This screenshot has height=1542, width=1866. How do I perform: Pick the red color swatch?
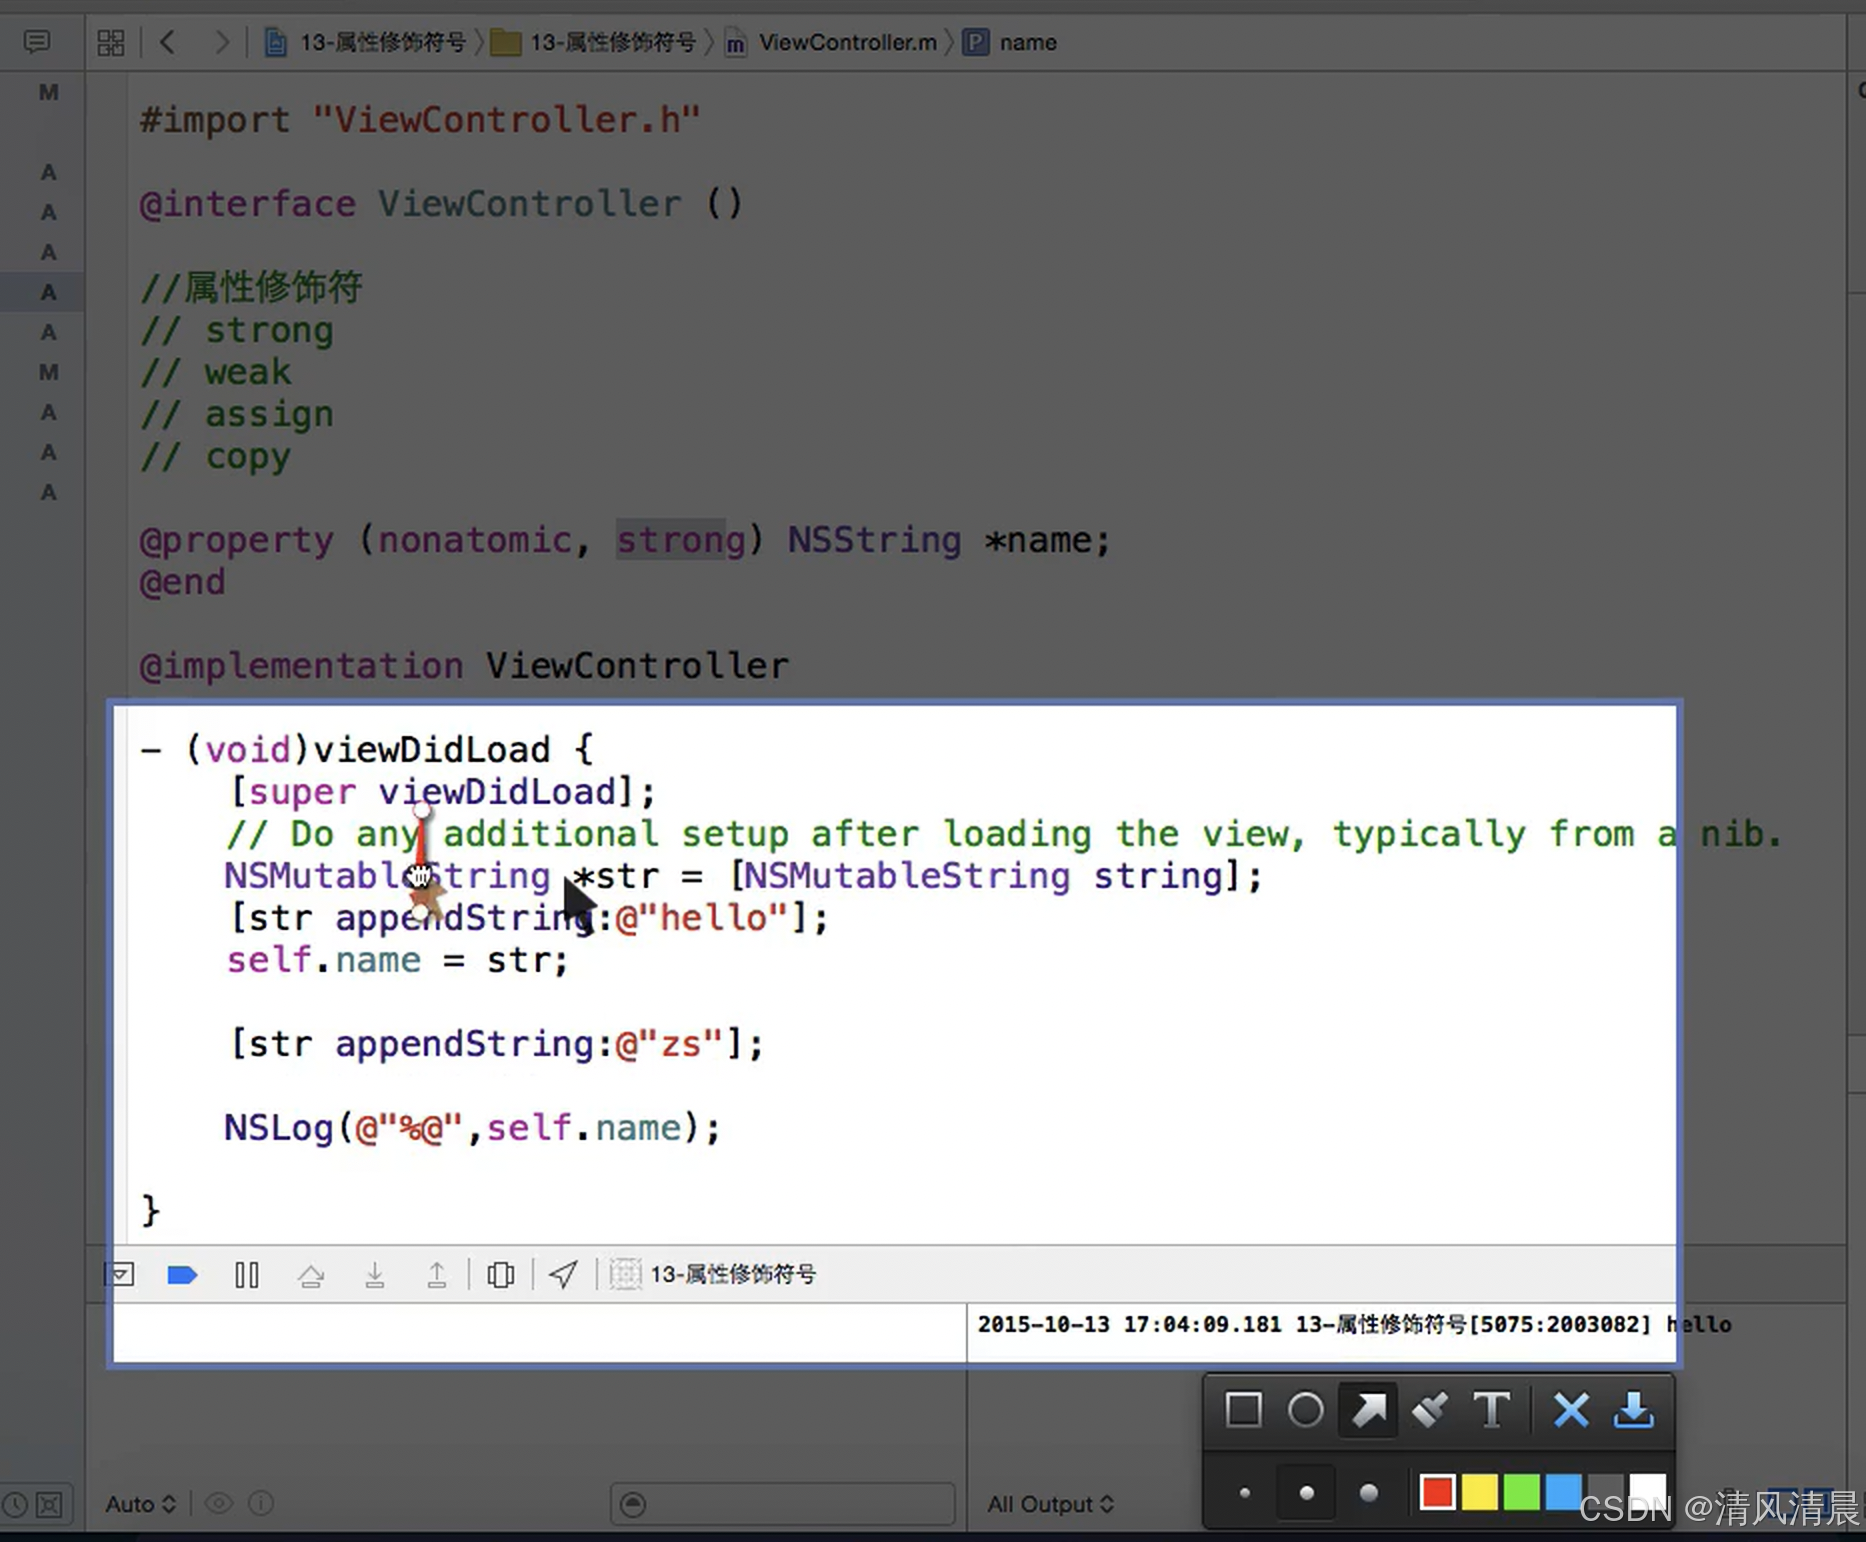tap(1437, 1493)
